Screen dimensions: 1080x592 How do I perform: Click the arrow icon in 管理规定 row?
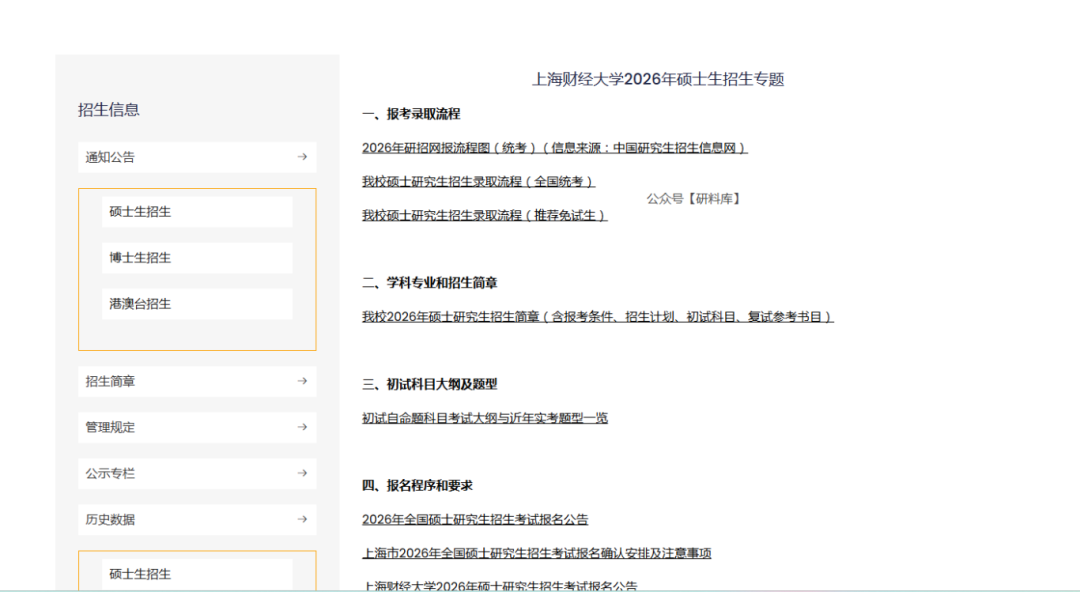coord(301,427)
